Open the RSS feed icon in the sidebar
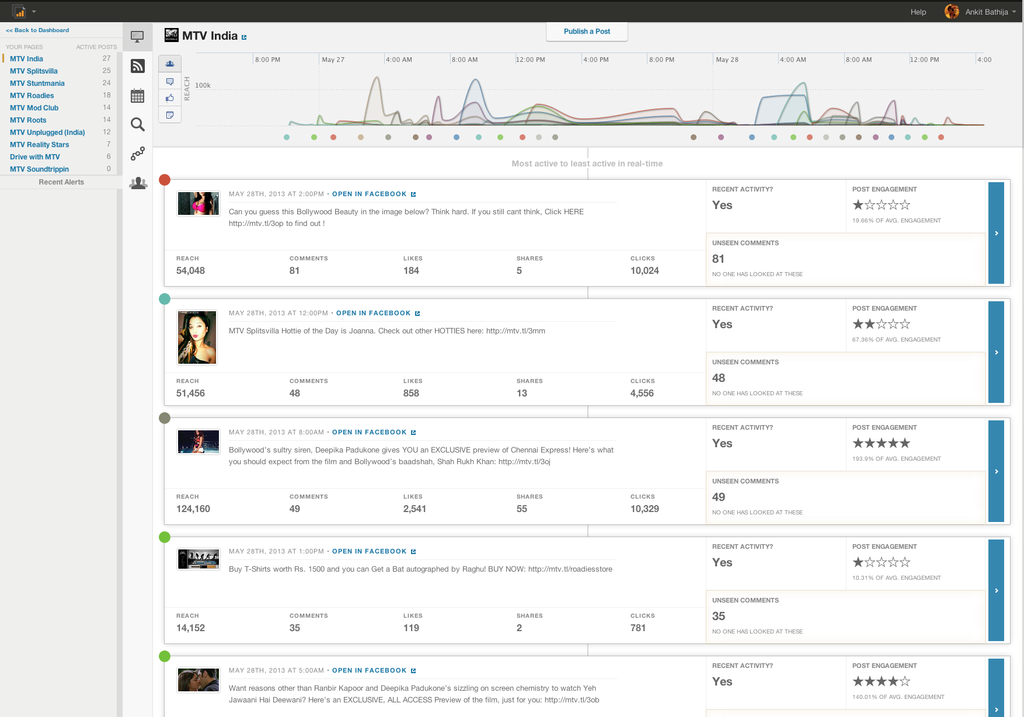 click(x=138, y=66)
